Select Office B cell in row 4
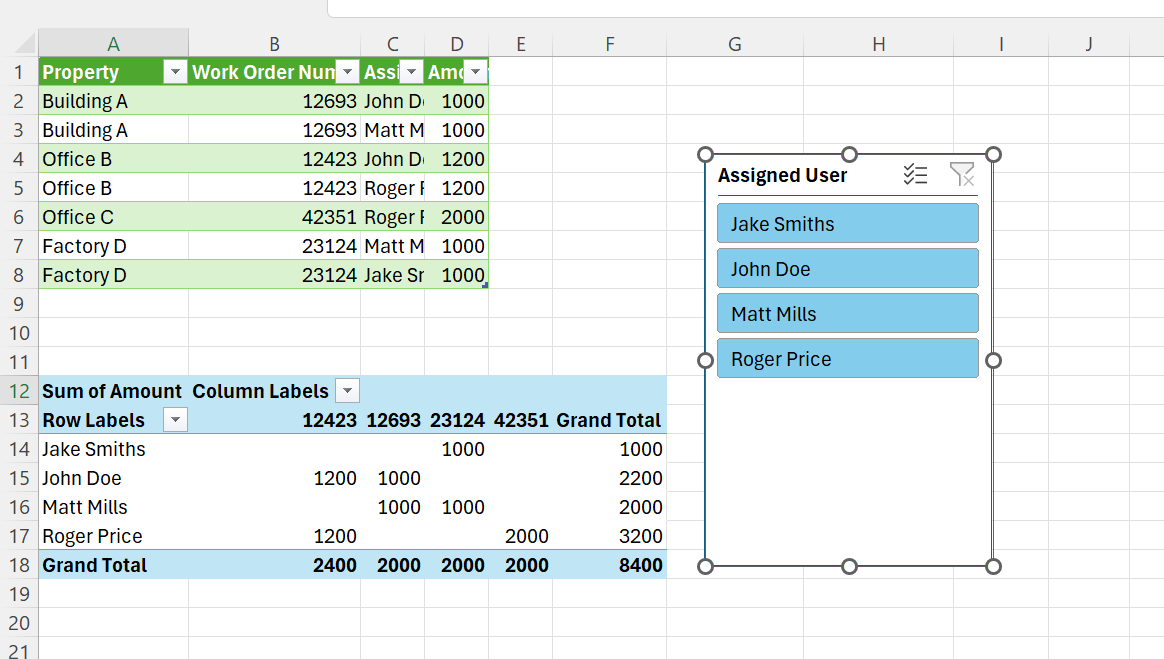Screen dimensions: 1164x659 coord(114,159)
